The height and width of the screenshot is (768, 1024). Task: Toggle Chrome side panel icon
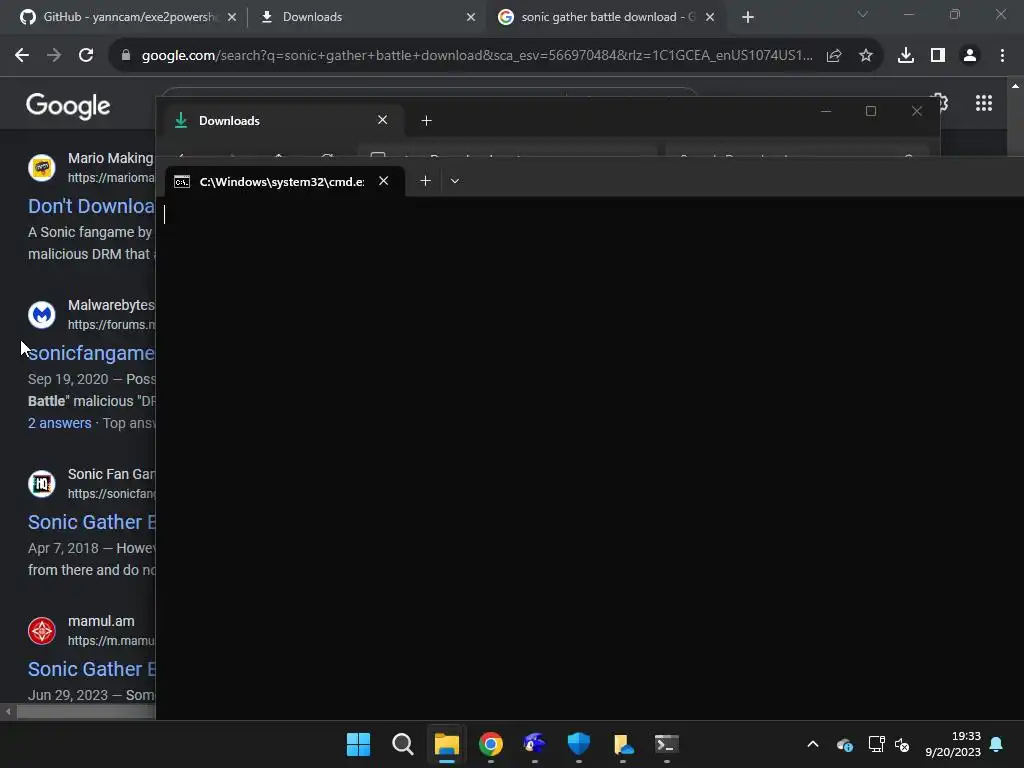pos(938,56)
